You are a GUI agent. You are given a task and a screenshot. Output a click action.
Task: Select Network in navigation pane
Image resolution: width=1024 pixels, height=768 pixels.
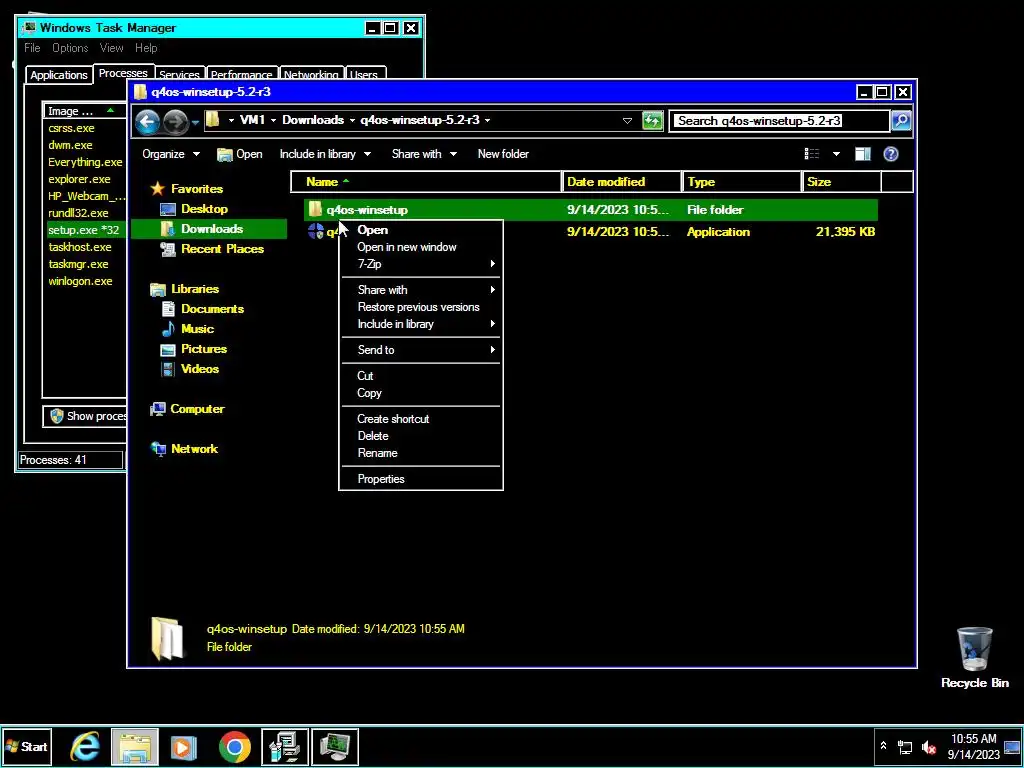[194, 449]
